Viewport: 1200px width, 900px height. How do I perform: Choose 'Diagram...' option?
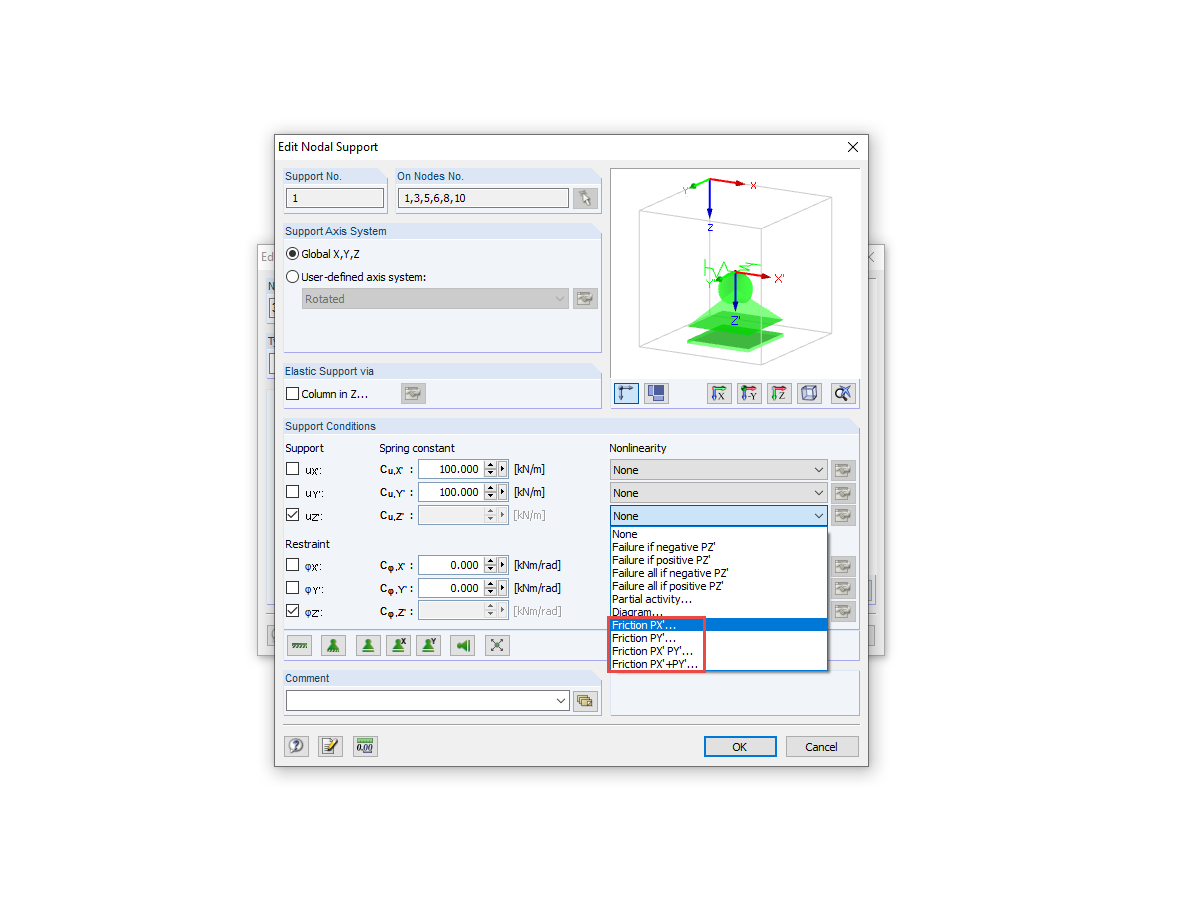719,612
